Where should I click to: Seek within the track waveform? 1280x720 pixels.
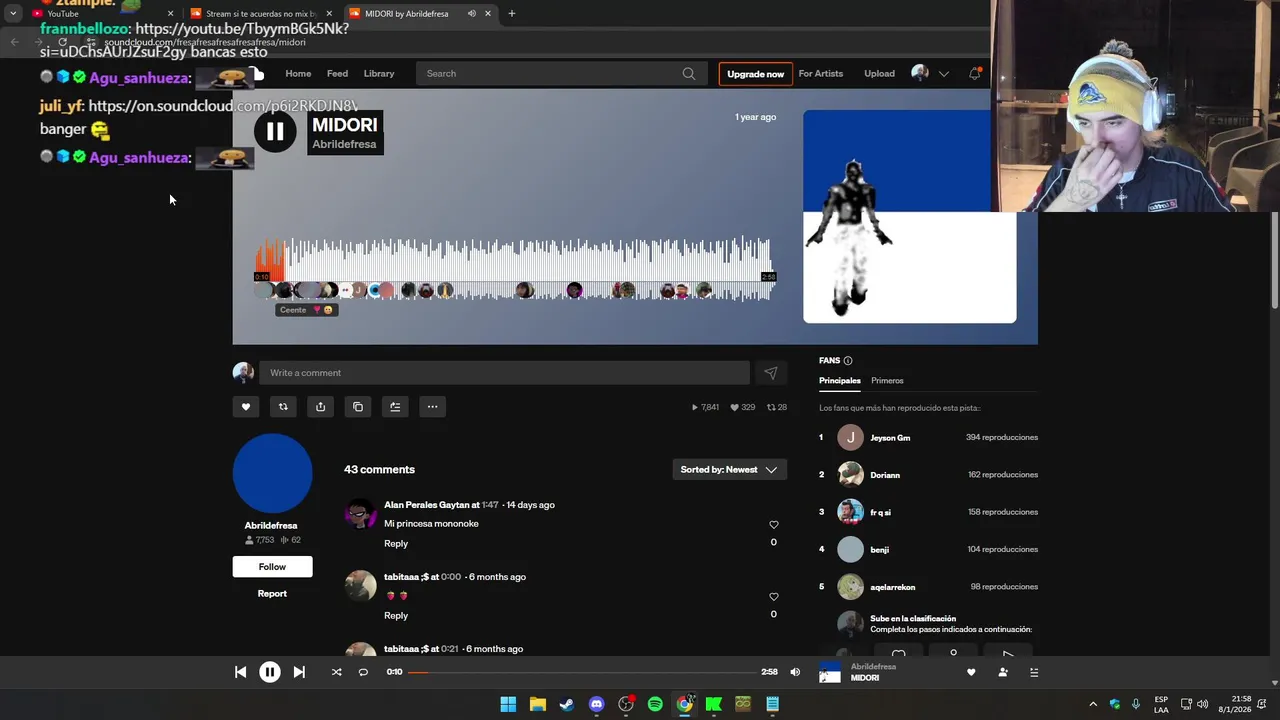tap(515, 267)
